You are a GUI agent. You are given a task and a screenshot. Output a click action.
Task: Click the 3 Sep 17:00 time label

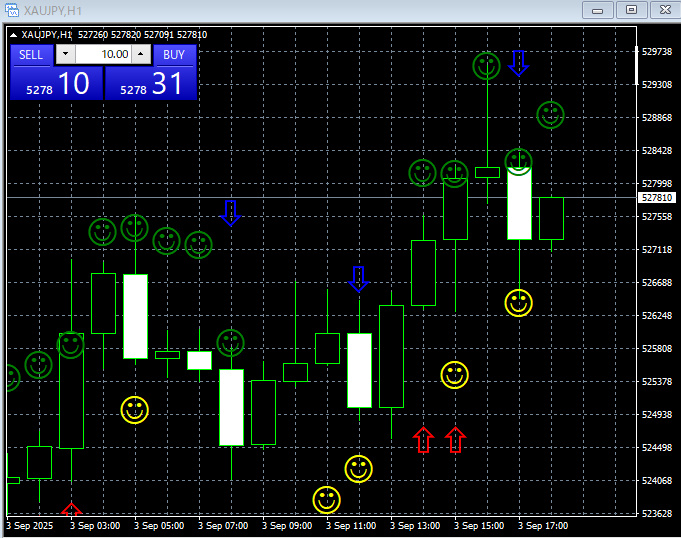543,526
